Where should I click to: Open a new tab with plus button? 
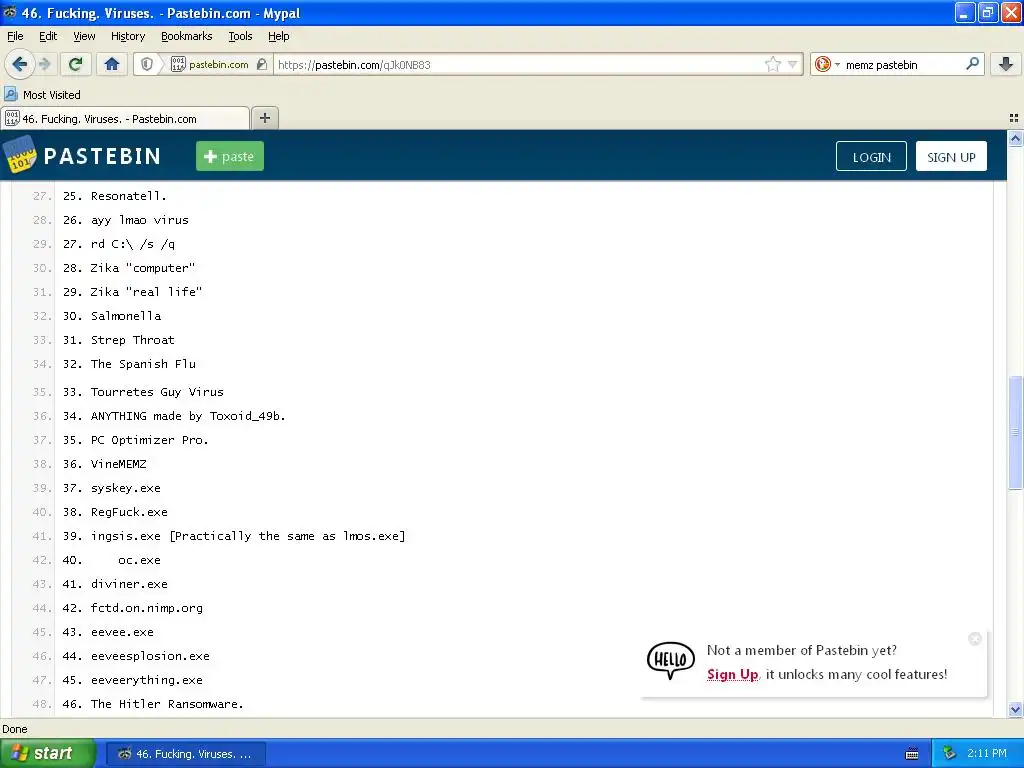coord(264,118)
